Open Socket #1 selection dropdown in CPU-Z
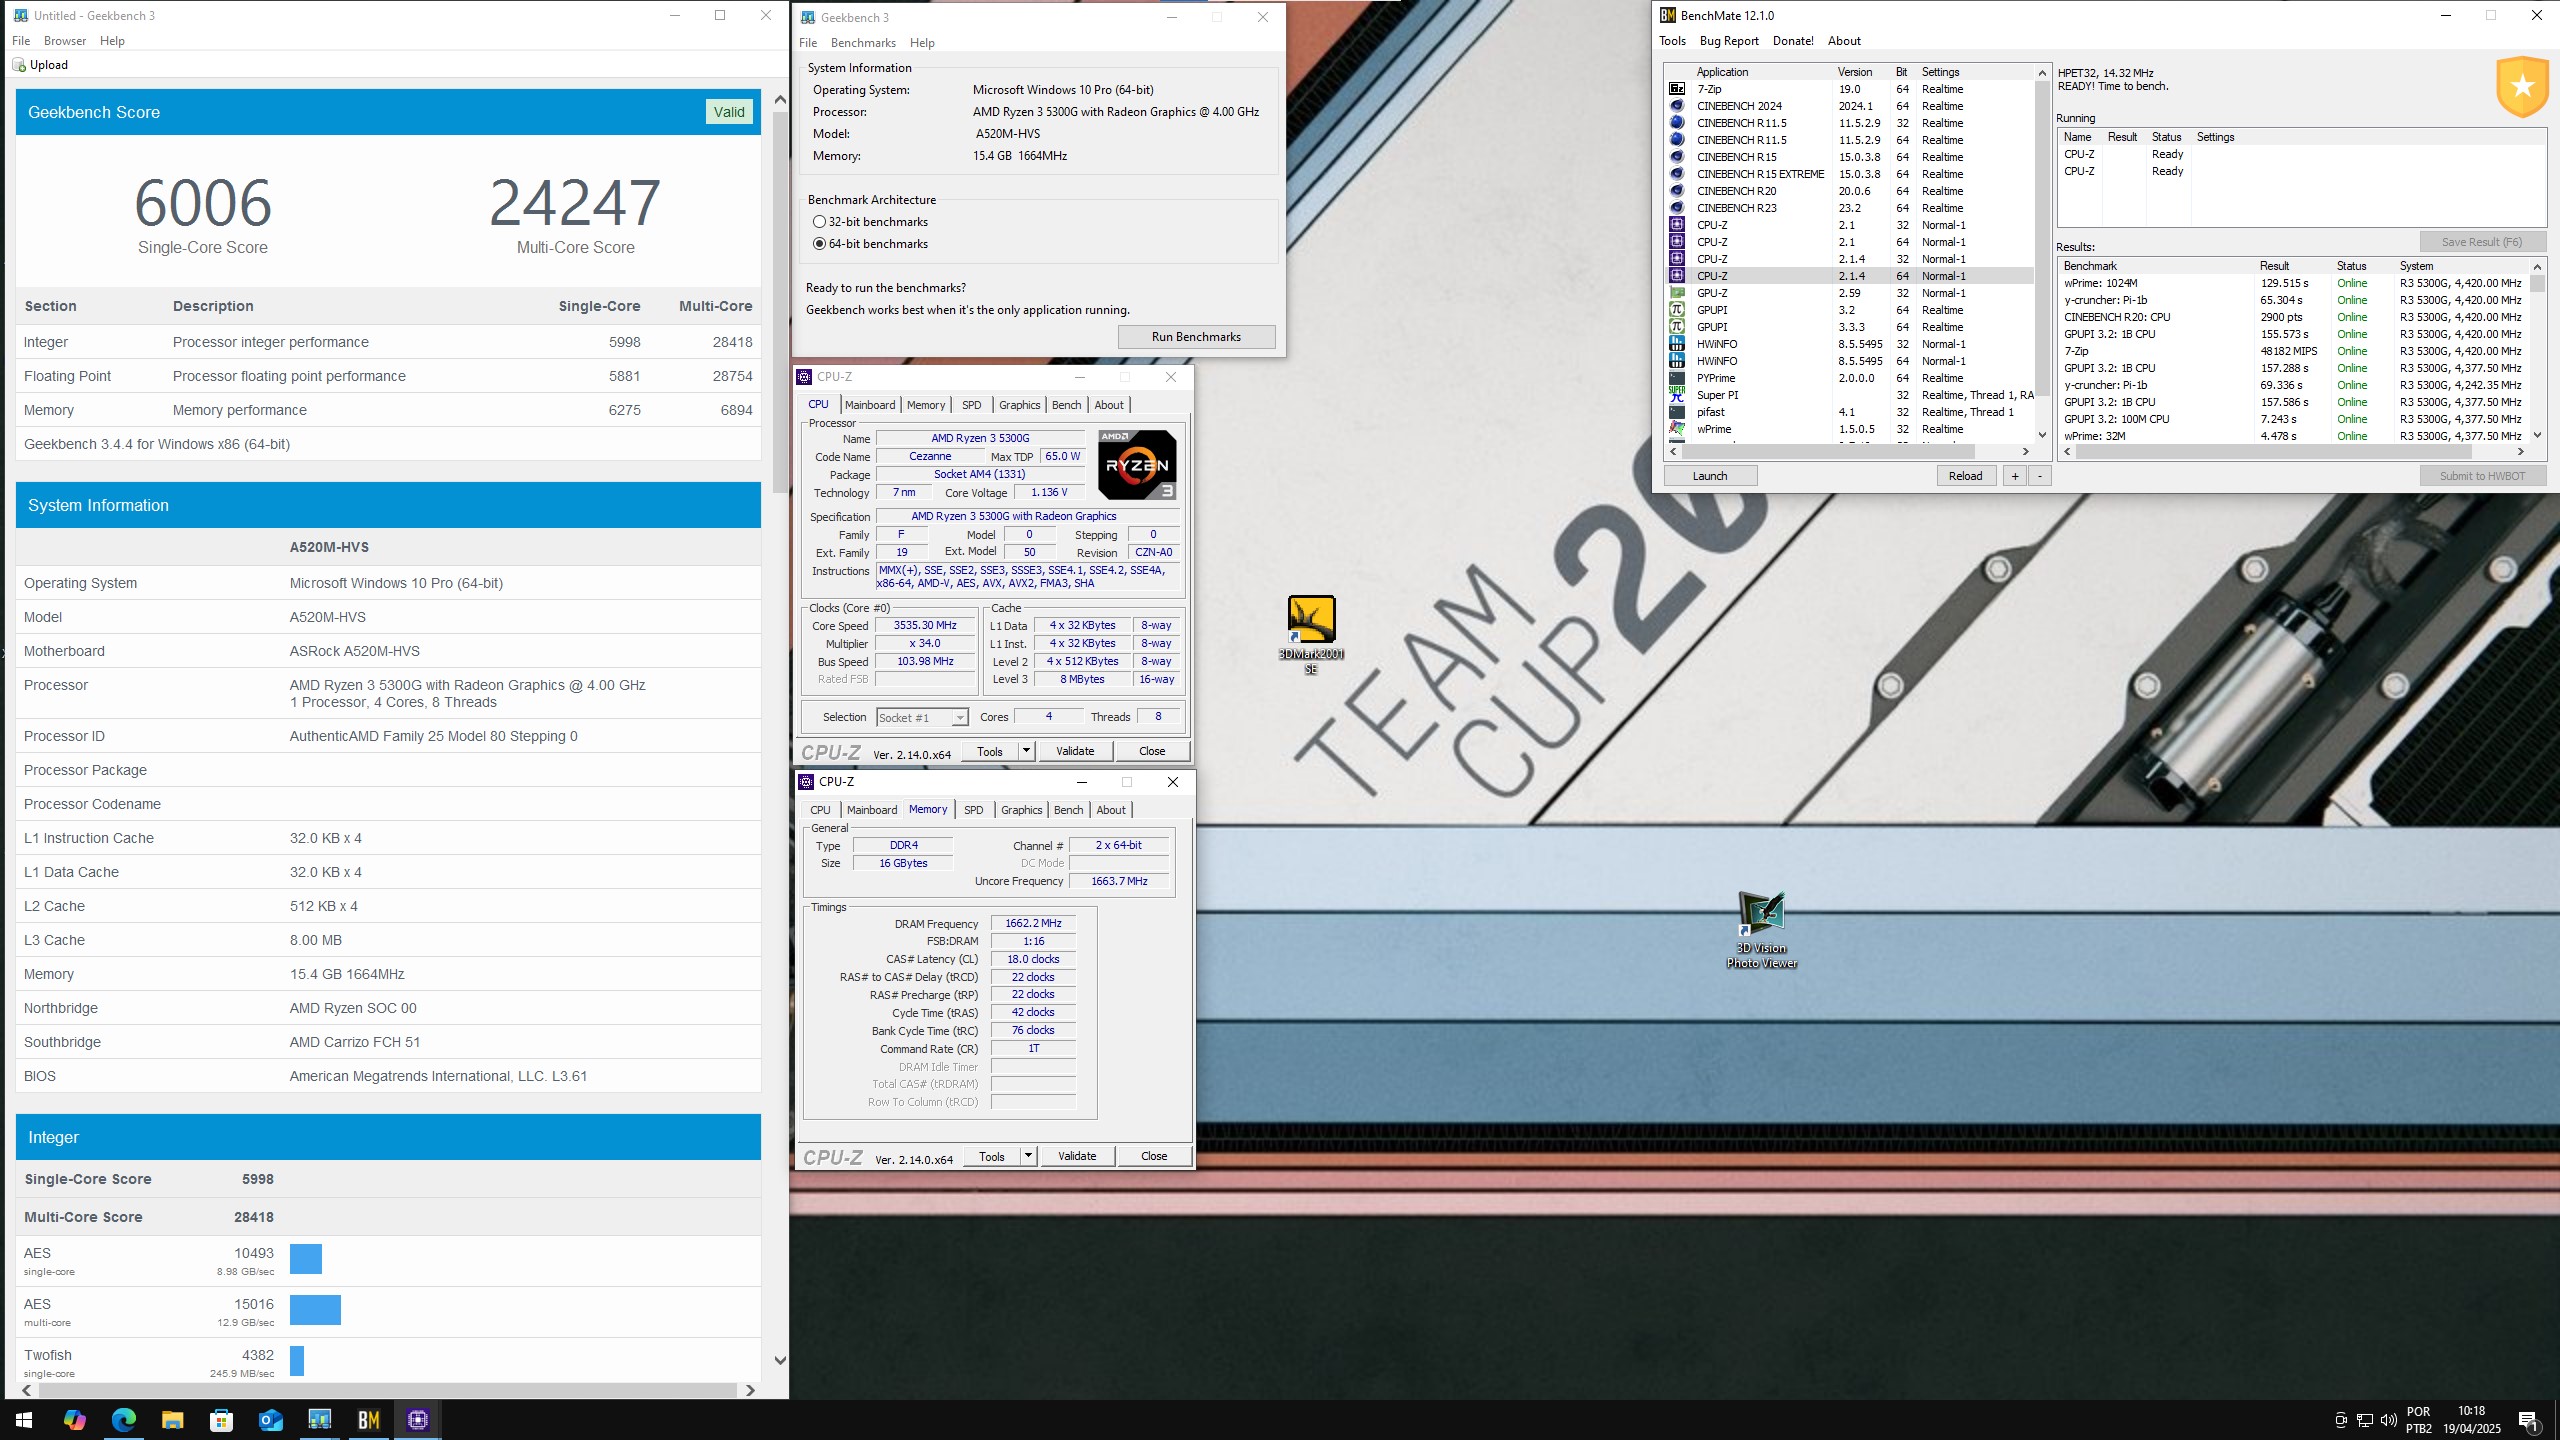This screenshot has width=2560, height=1440. click(922, 718)
